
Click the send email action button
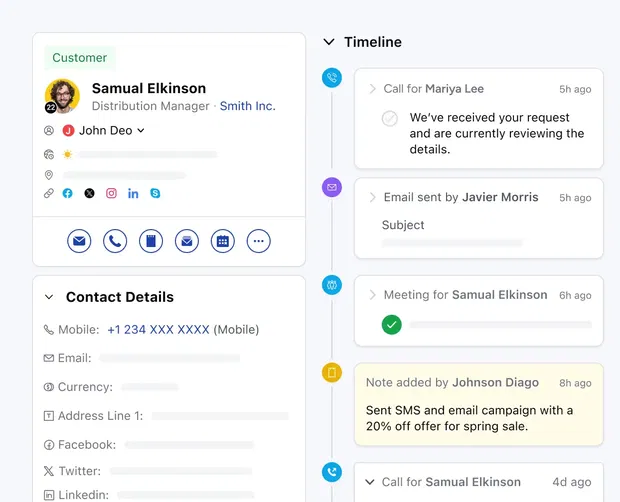pyautogui.click(x=79, y=241)
